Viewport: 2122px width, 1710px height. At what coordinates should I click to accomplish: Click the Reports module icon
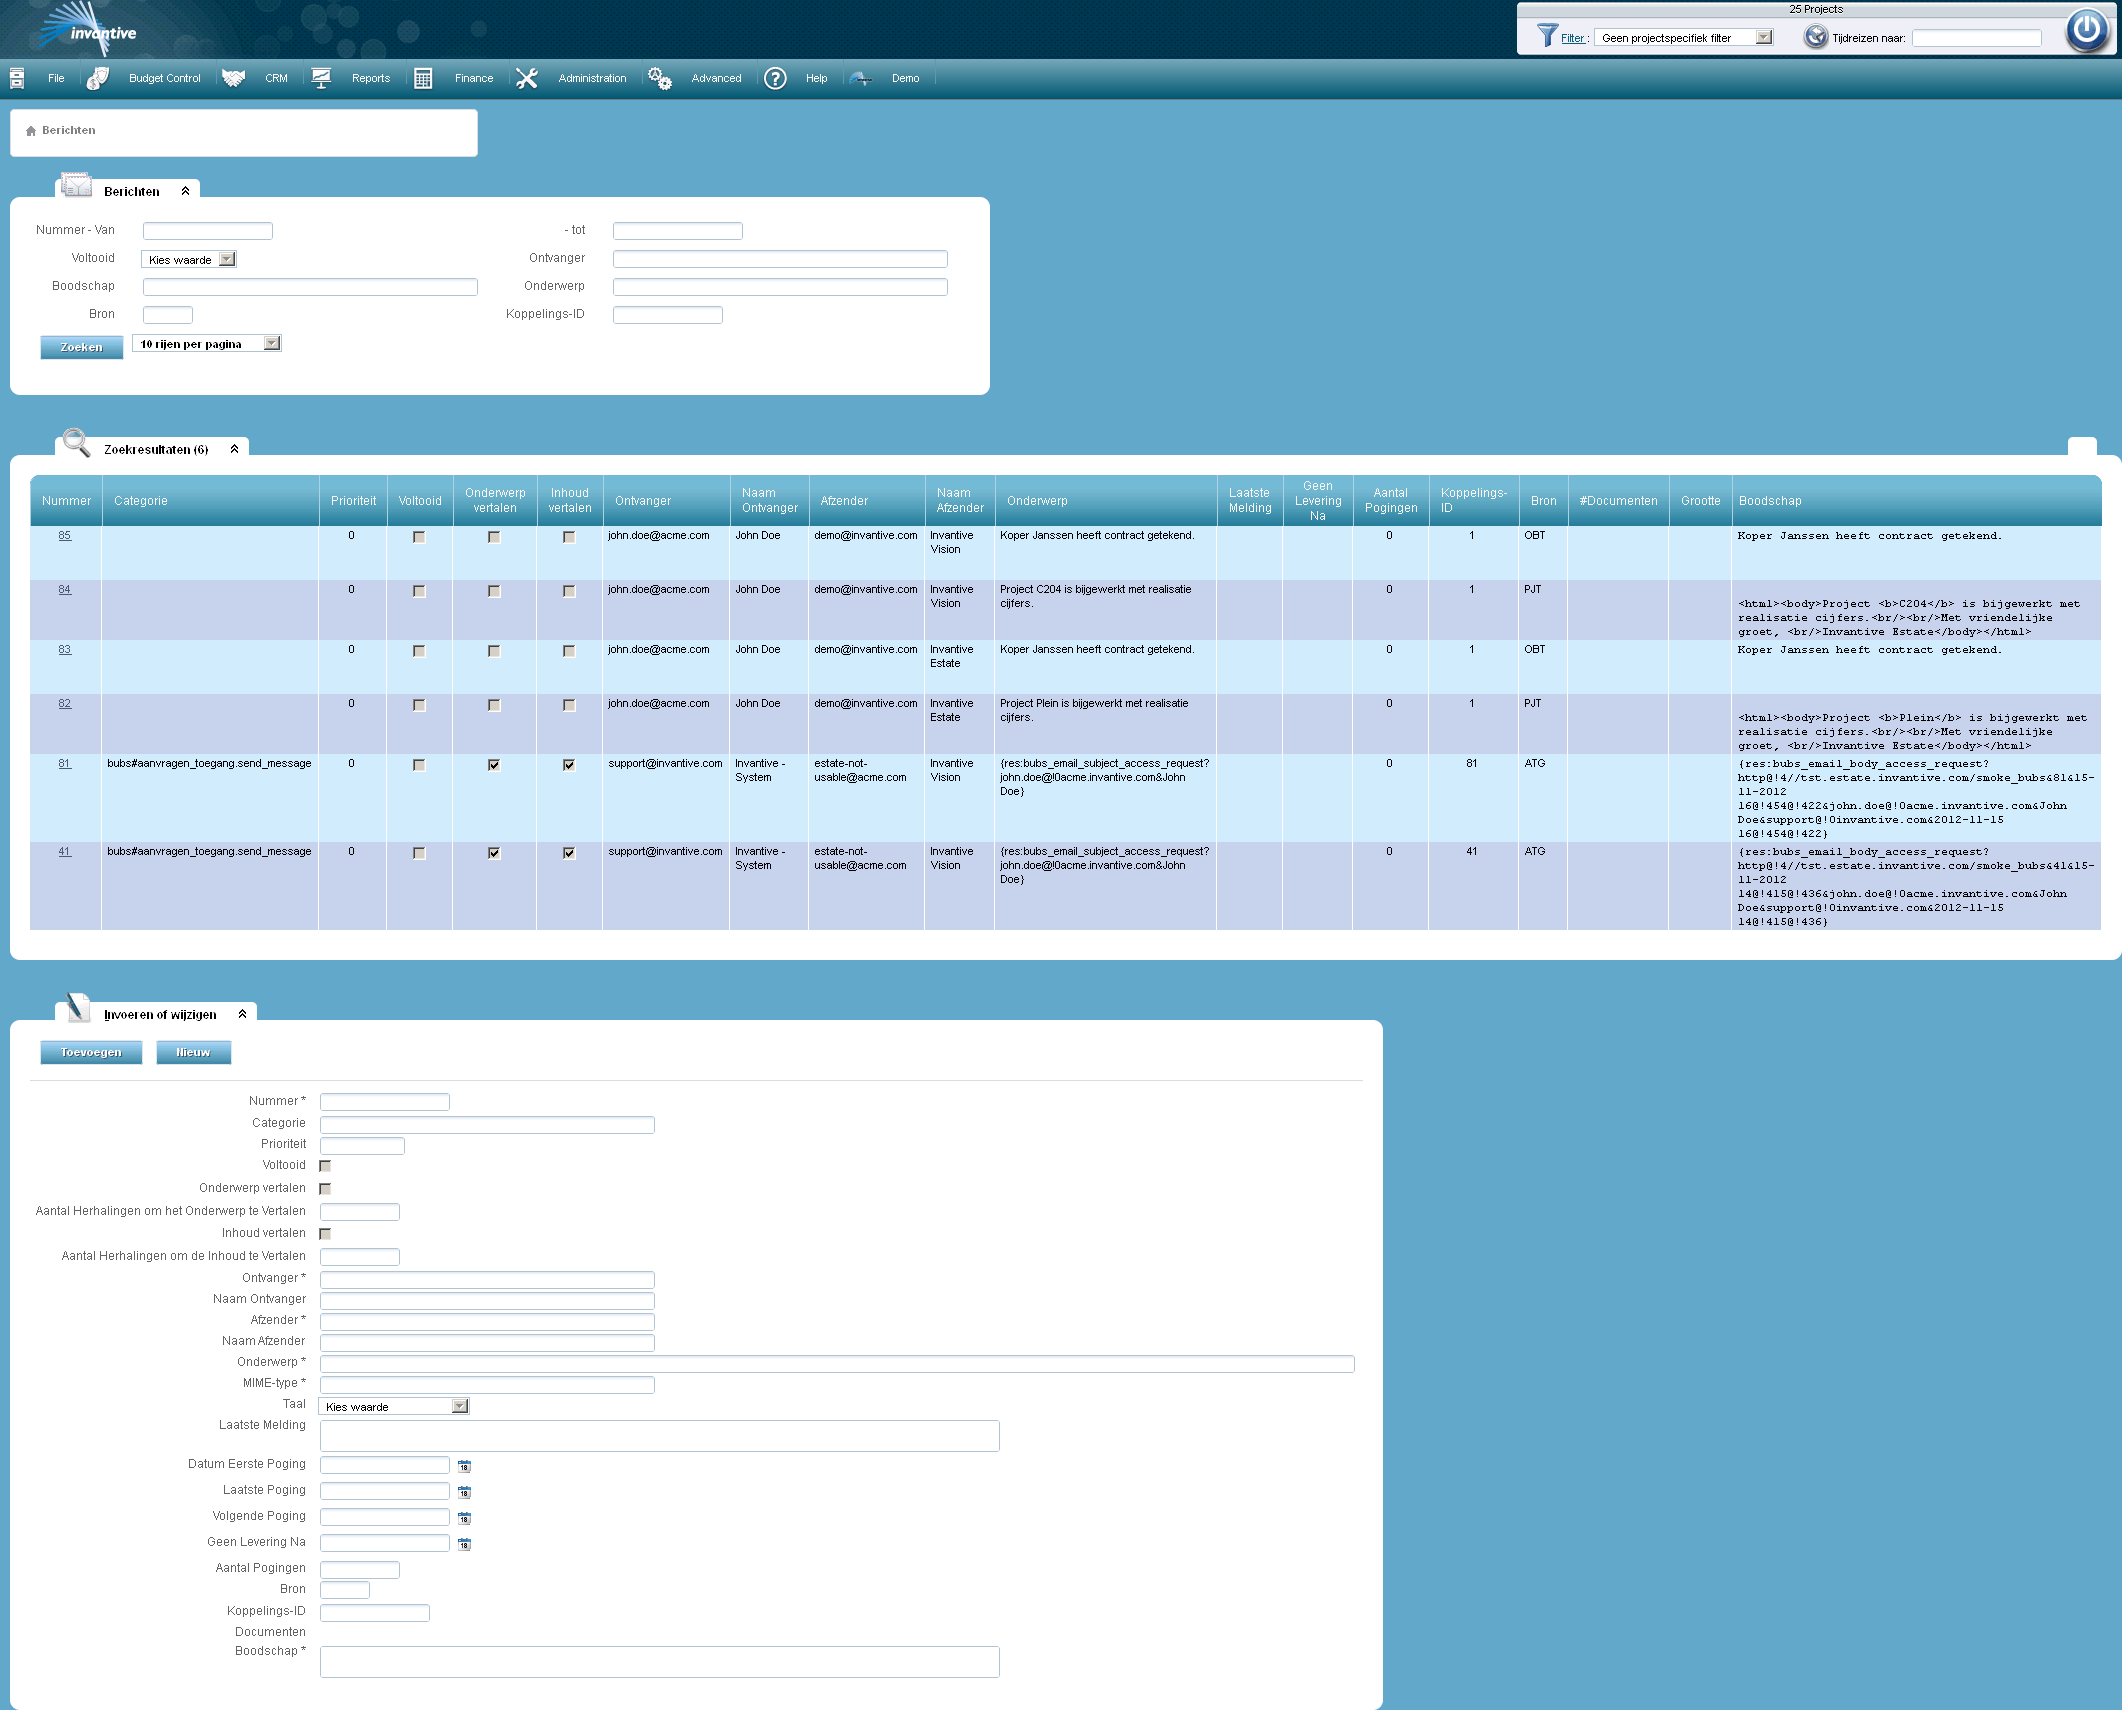point(321,77)
